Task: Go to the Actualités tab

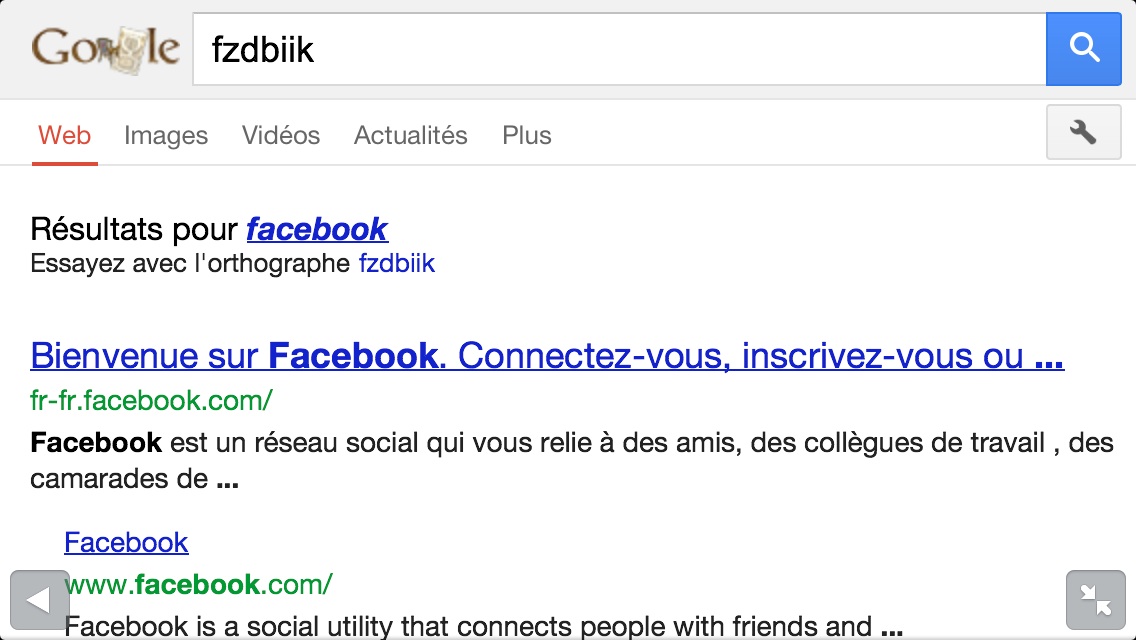Action: point(410,135)
